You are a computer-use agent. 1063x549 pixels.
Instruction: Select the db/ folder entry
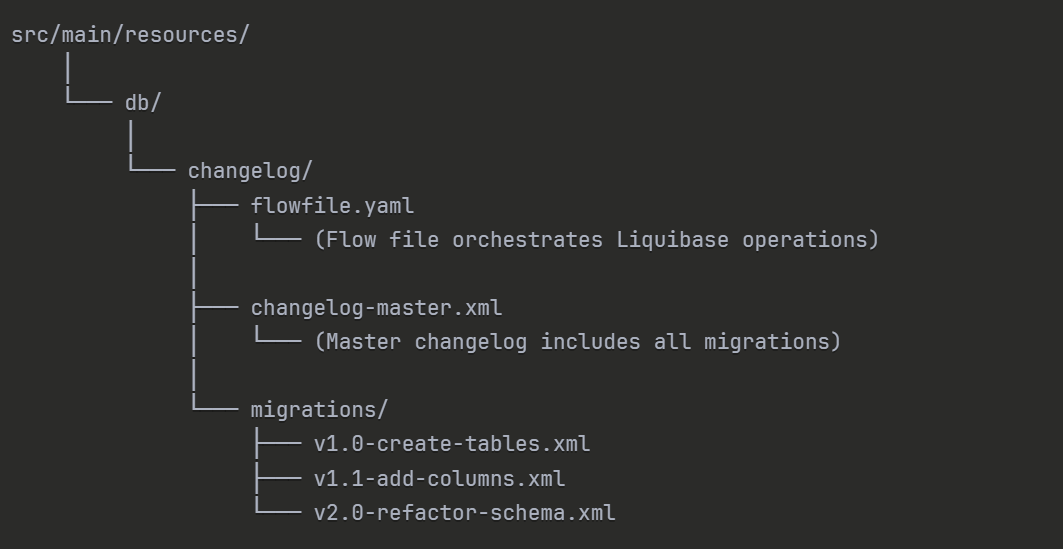pos(143,103)
